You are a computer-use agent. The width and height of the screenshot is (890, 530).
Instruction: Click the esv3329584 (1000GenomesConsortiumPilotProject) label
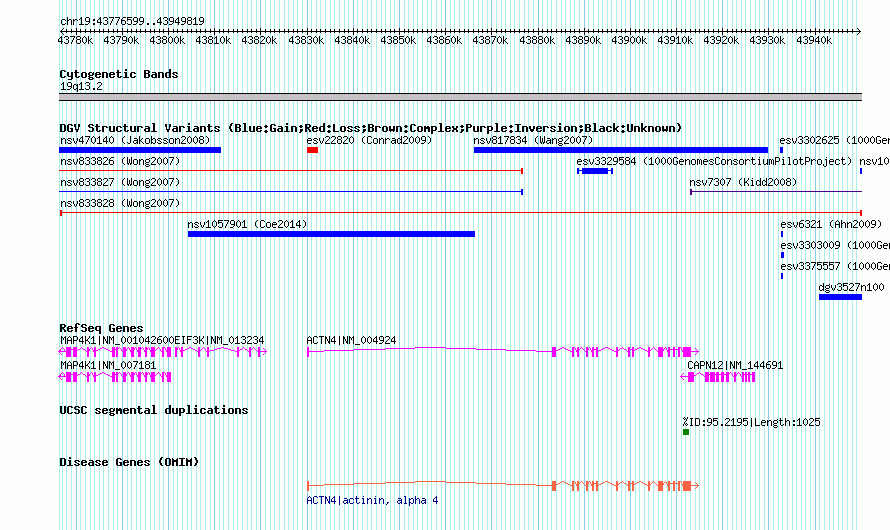click(714, 161)
